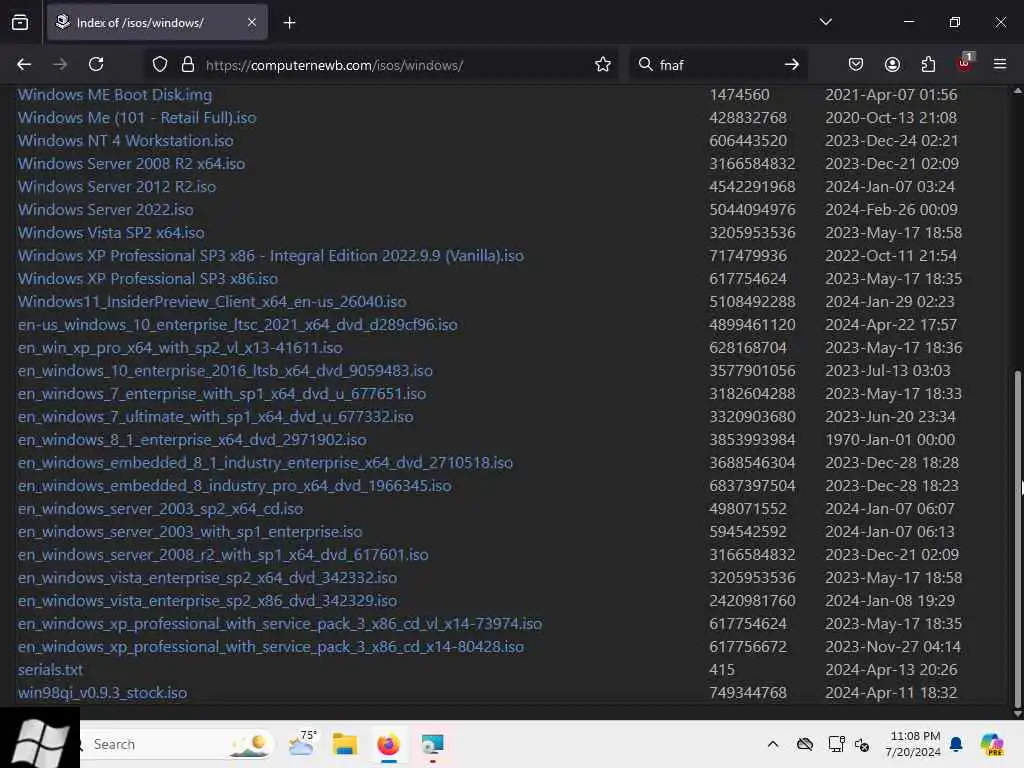Screen dimensions: 1024x768
Task: Open Windows XP Professional SP3 x86.iso link
Action: pos(148,279)
